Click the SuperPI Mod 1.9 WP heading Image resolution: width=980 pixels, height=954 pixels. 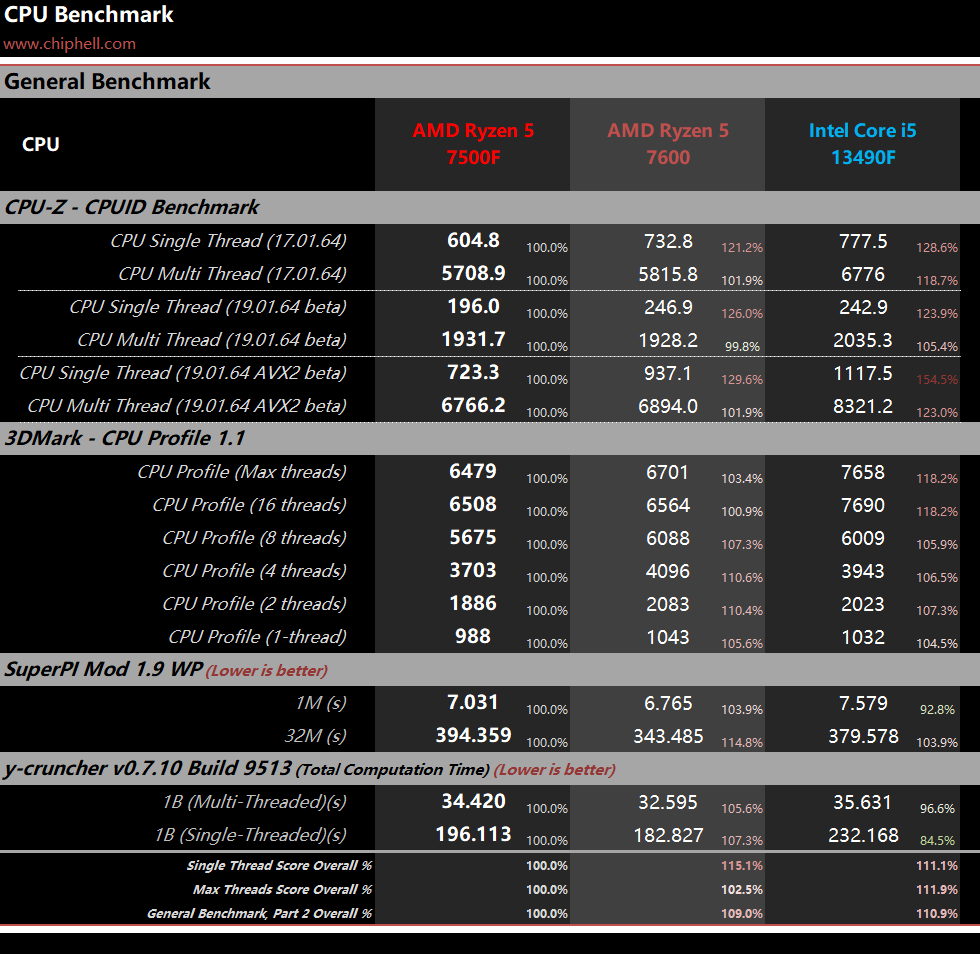coord(104,670)
